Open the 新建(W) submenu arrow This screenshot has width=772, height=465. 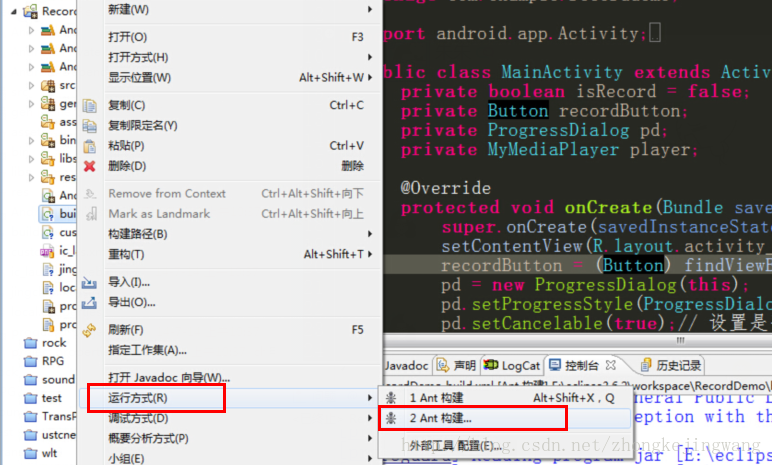[369, 9]
